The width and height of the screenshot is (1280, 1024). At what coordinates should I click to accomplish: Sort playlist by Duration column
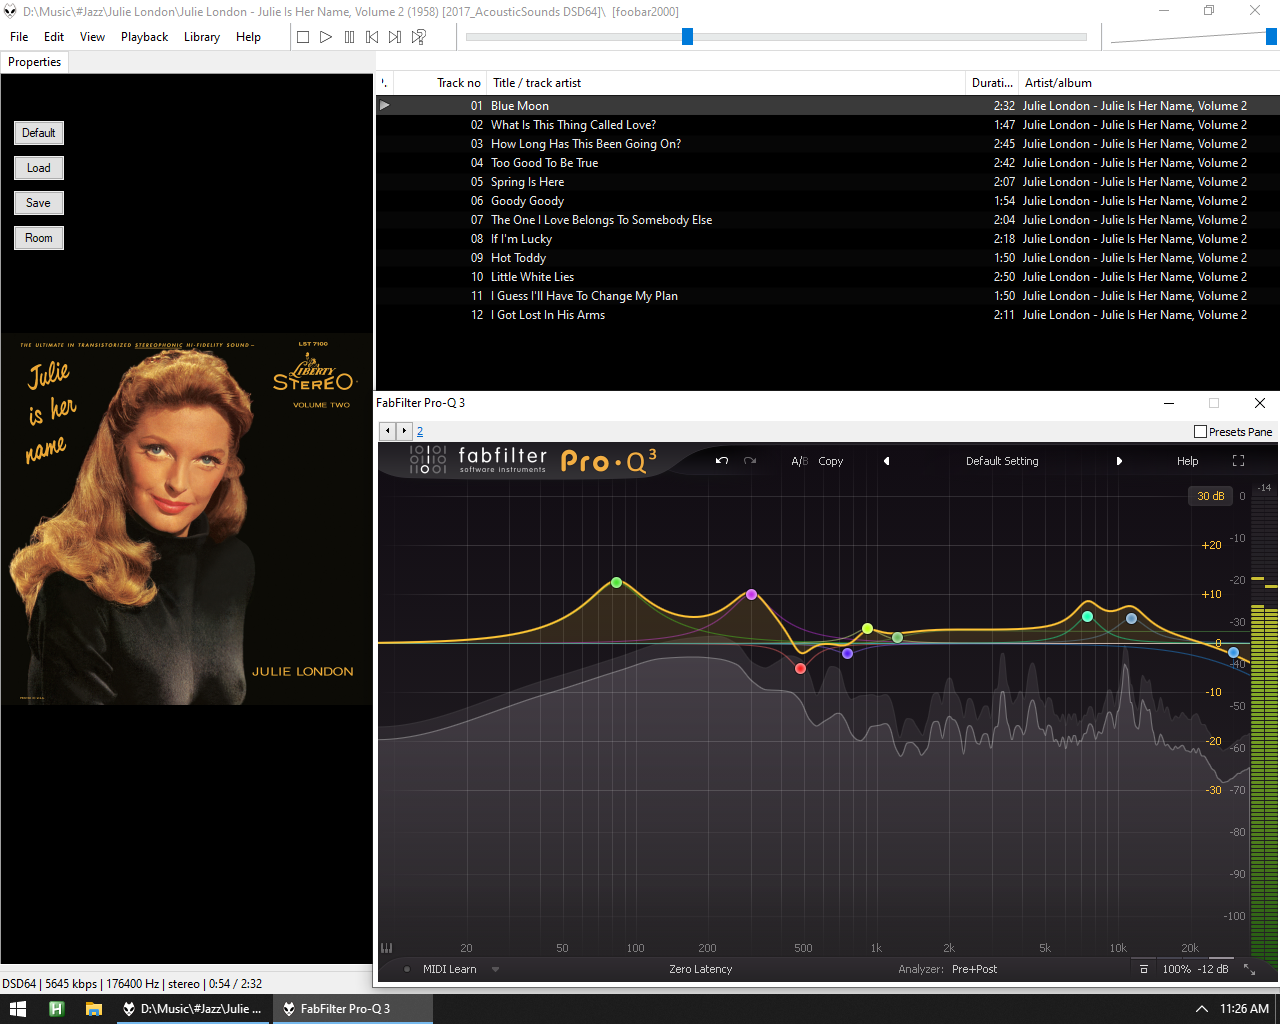pyautogui.click(x=992, y=83)
